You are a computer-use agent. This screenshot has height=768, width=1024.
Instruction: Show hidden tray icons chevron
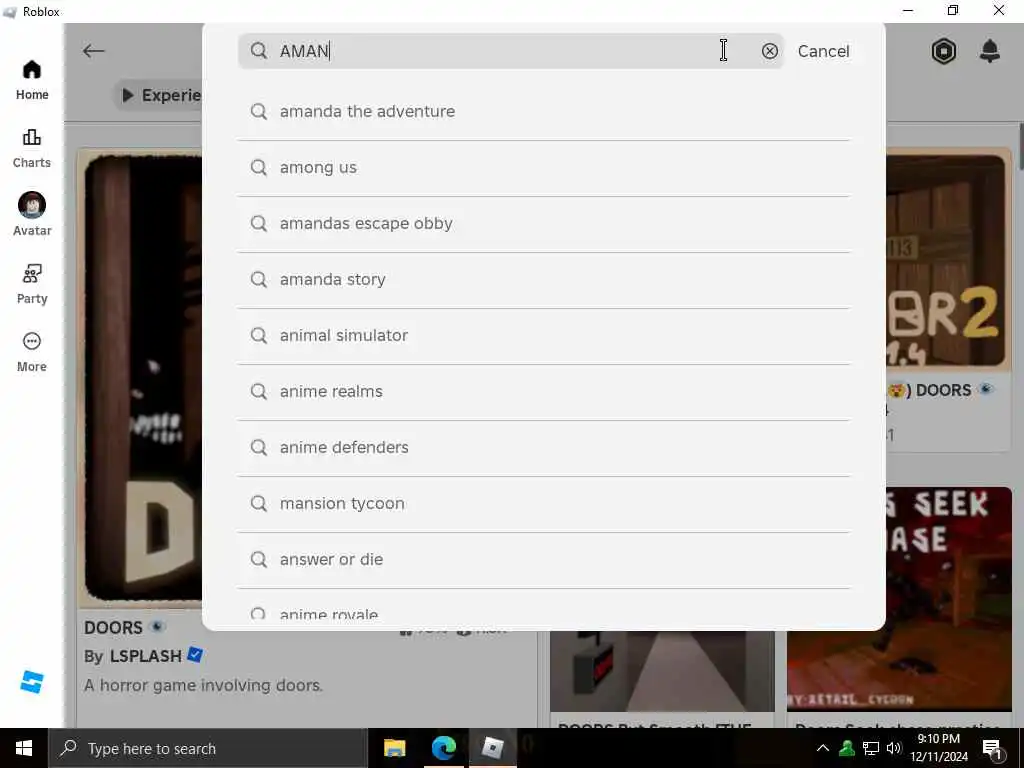823,748
